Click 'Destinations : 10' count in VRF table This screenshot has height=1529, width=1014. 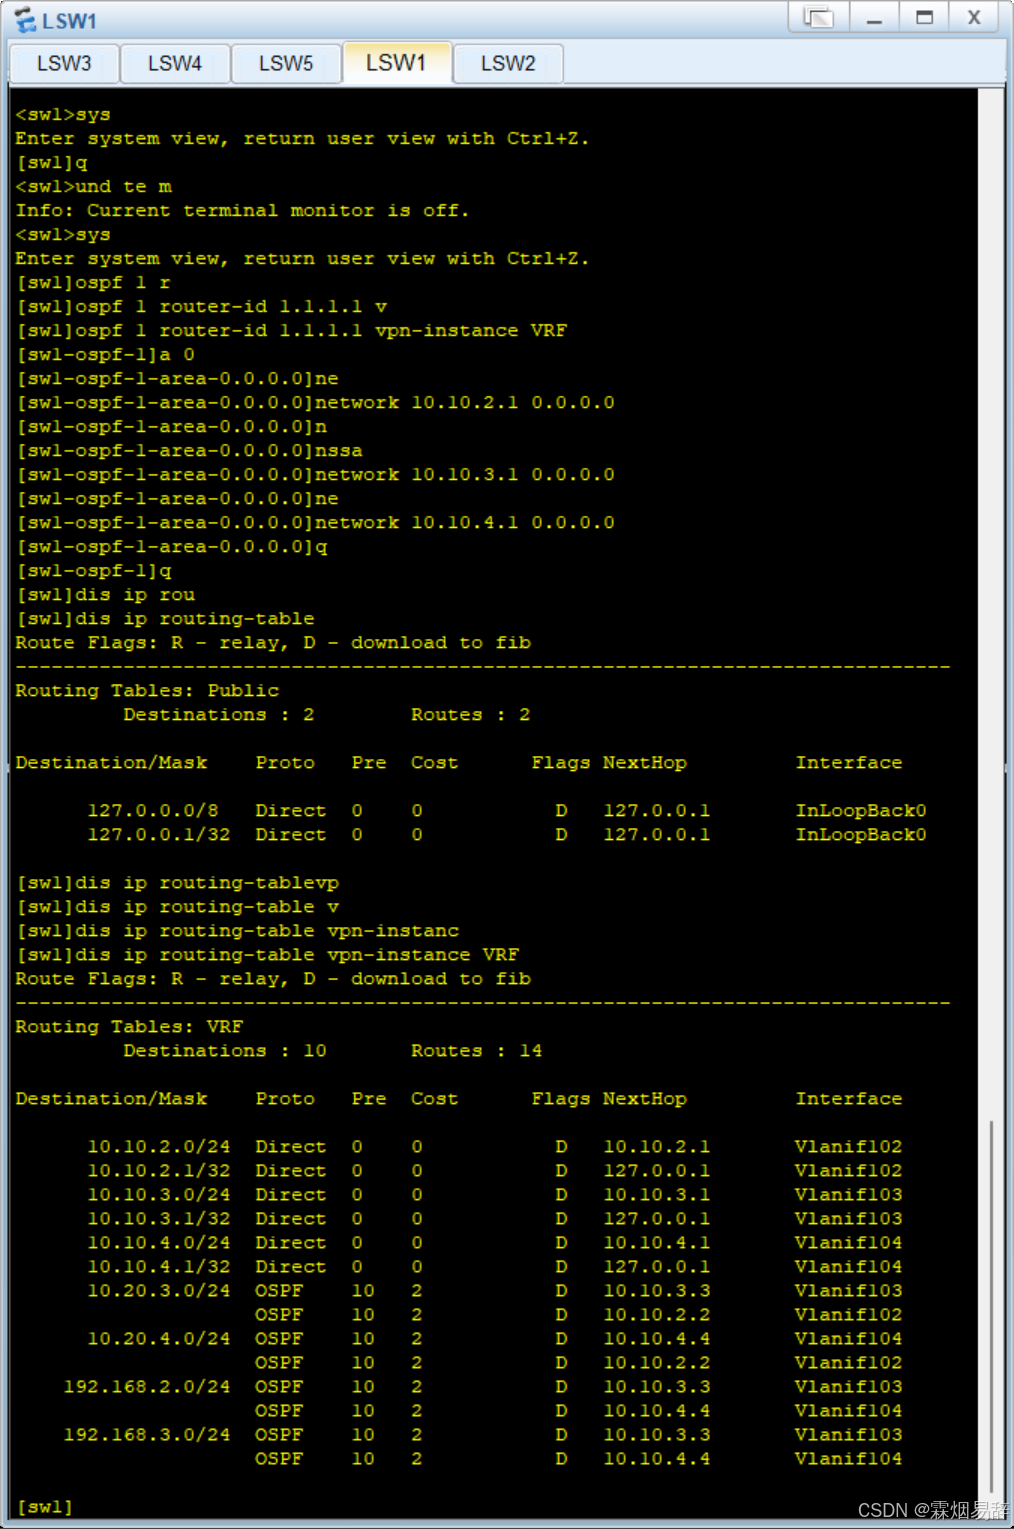click(x=225, y=1050)
